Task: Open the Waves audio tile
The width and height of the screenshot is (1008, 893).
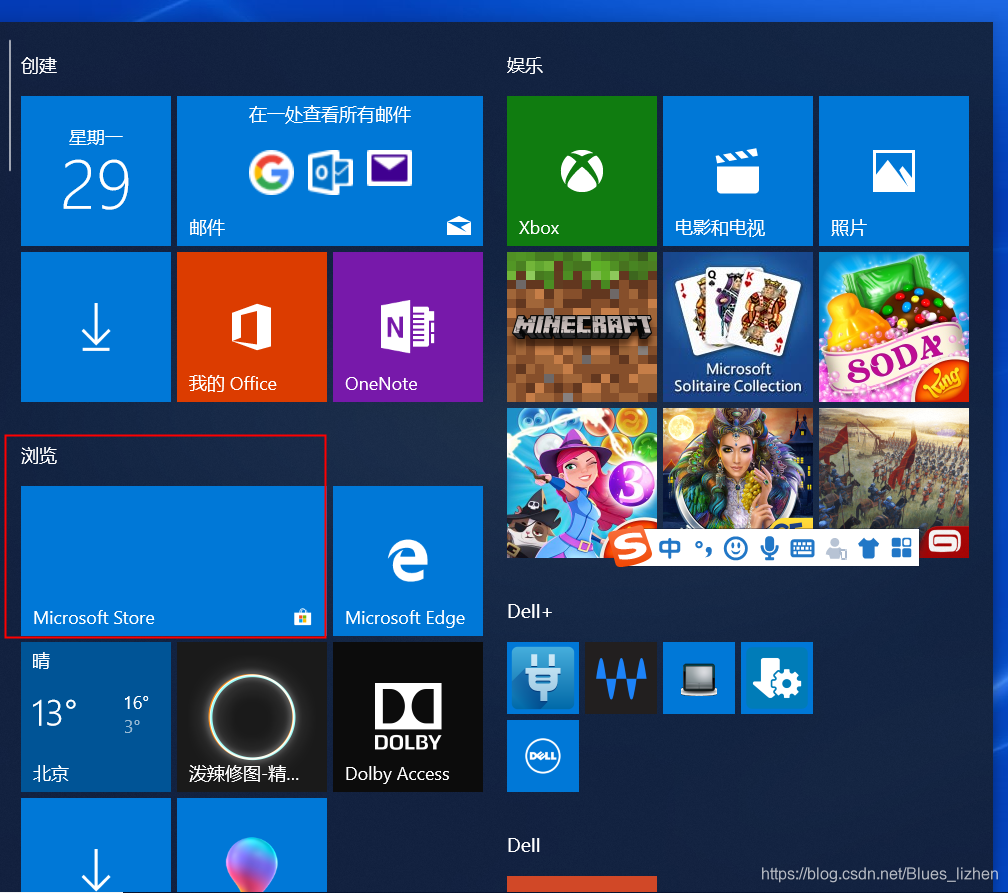Action: point(621,678)
